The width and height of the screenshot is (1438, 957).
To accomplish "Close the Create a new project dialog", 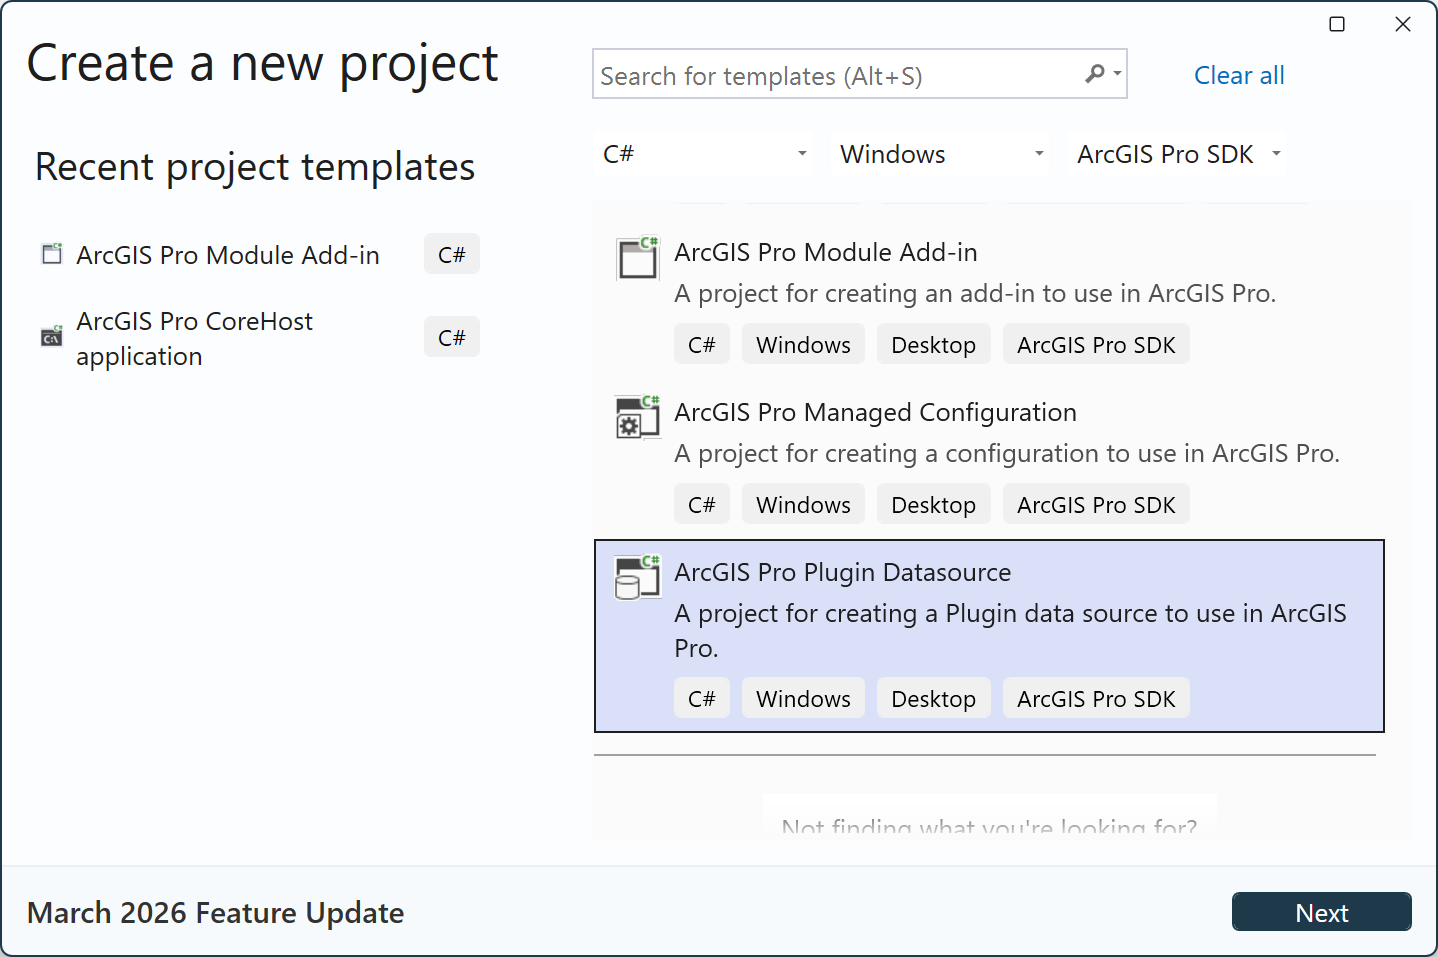I will [1403, 24].
